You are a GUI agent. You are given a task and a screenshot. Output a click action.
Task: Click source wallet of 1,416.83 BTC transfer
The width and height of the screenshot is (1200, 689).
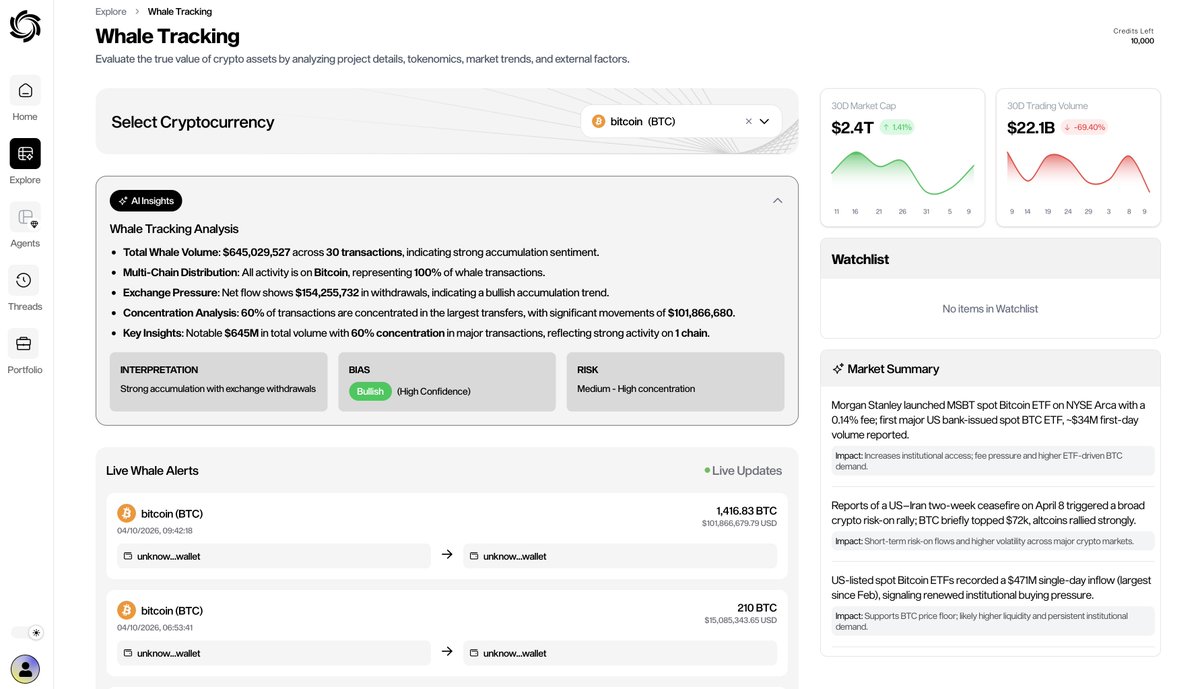274,556
